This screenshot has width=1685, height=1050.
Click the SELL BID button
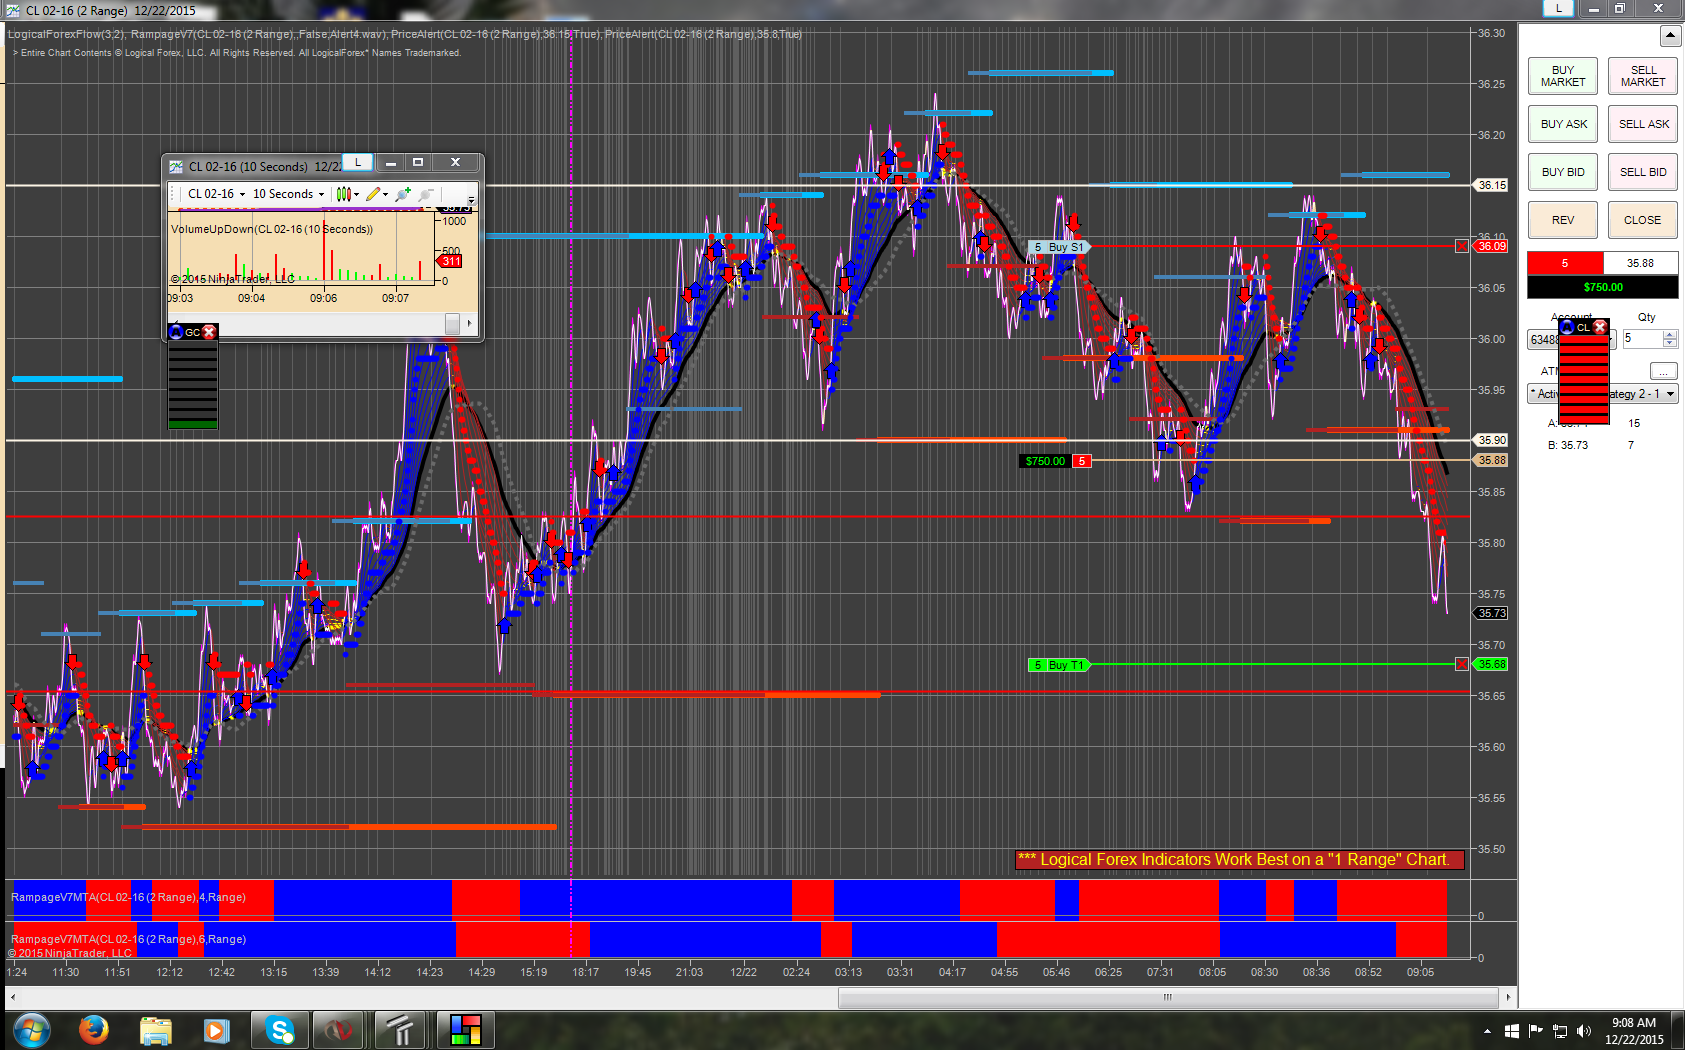click(1643, 172)
